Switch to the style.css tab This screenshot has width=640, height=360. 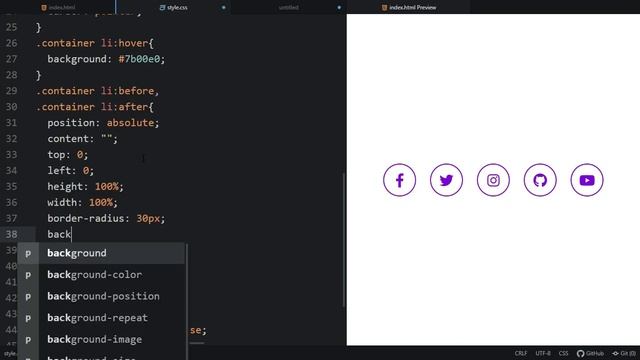(x=173, y=7)
